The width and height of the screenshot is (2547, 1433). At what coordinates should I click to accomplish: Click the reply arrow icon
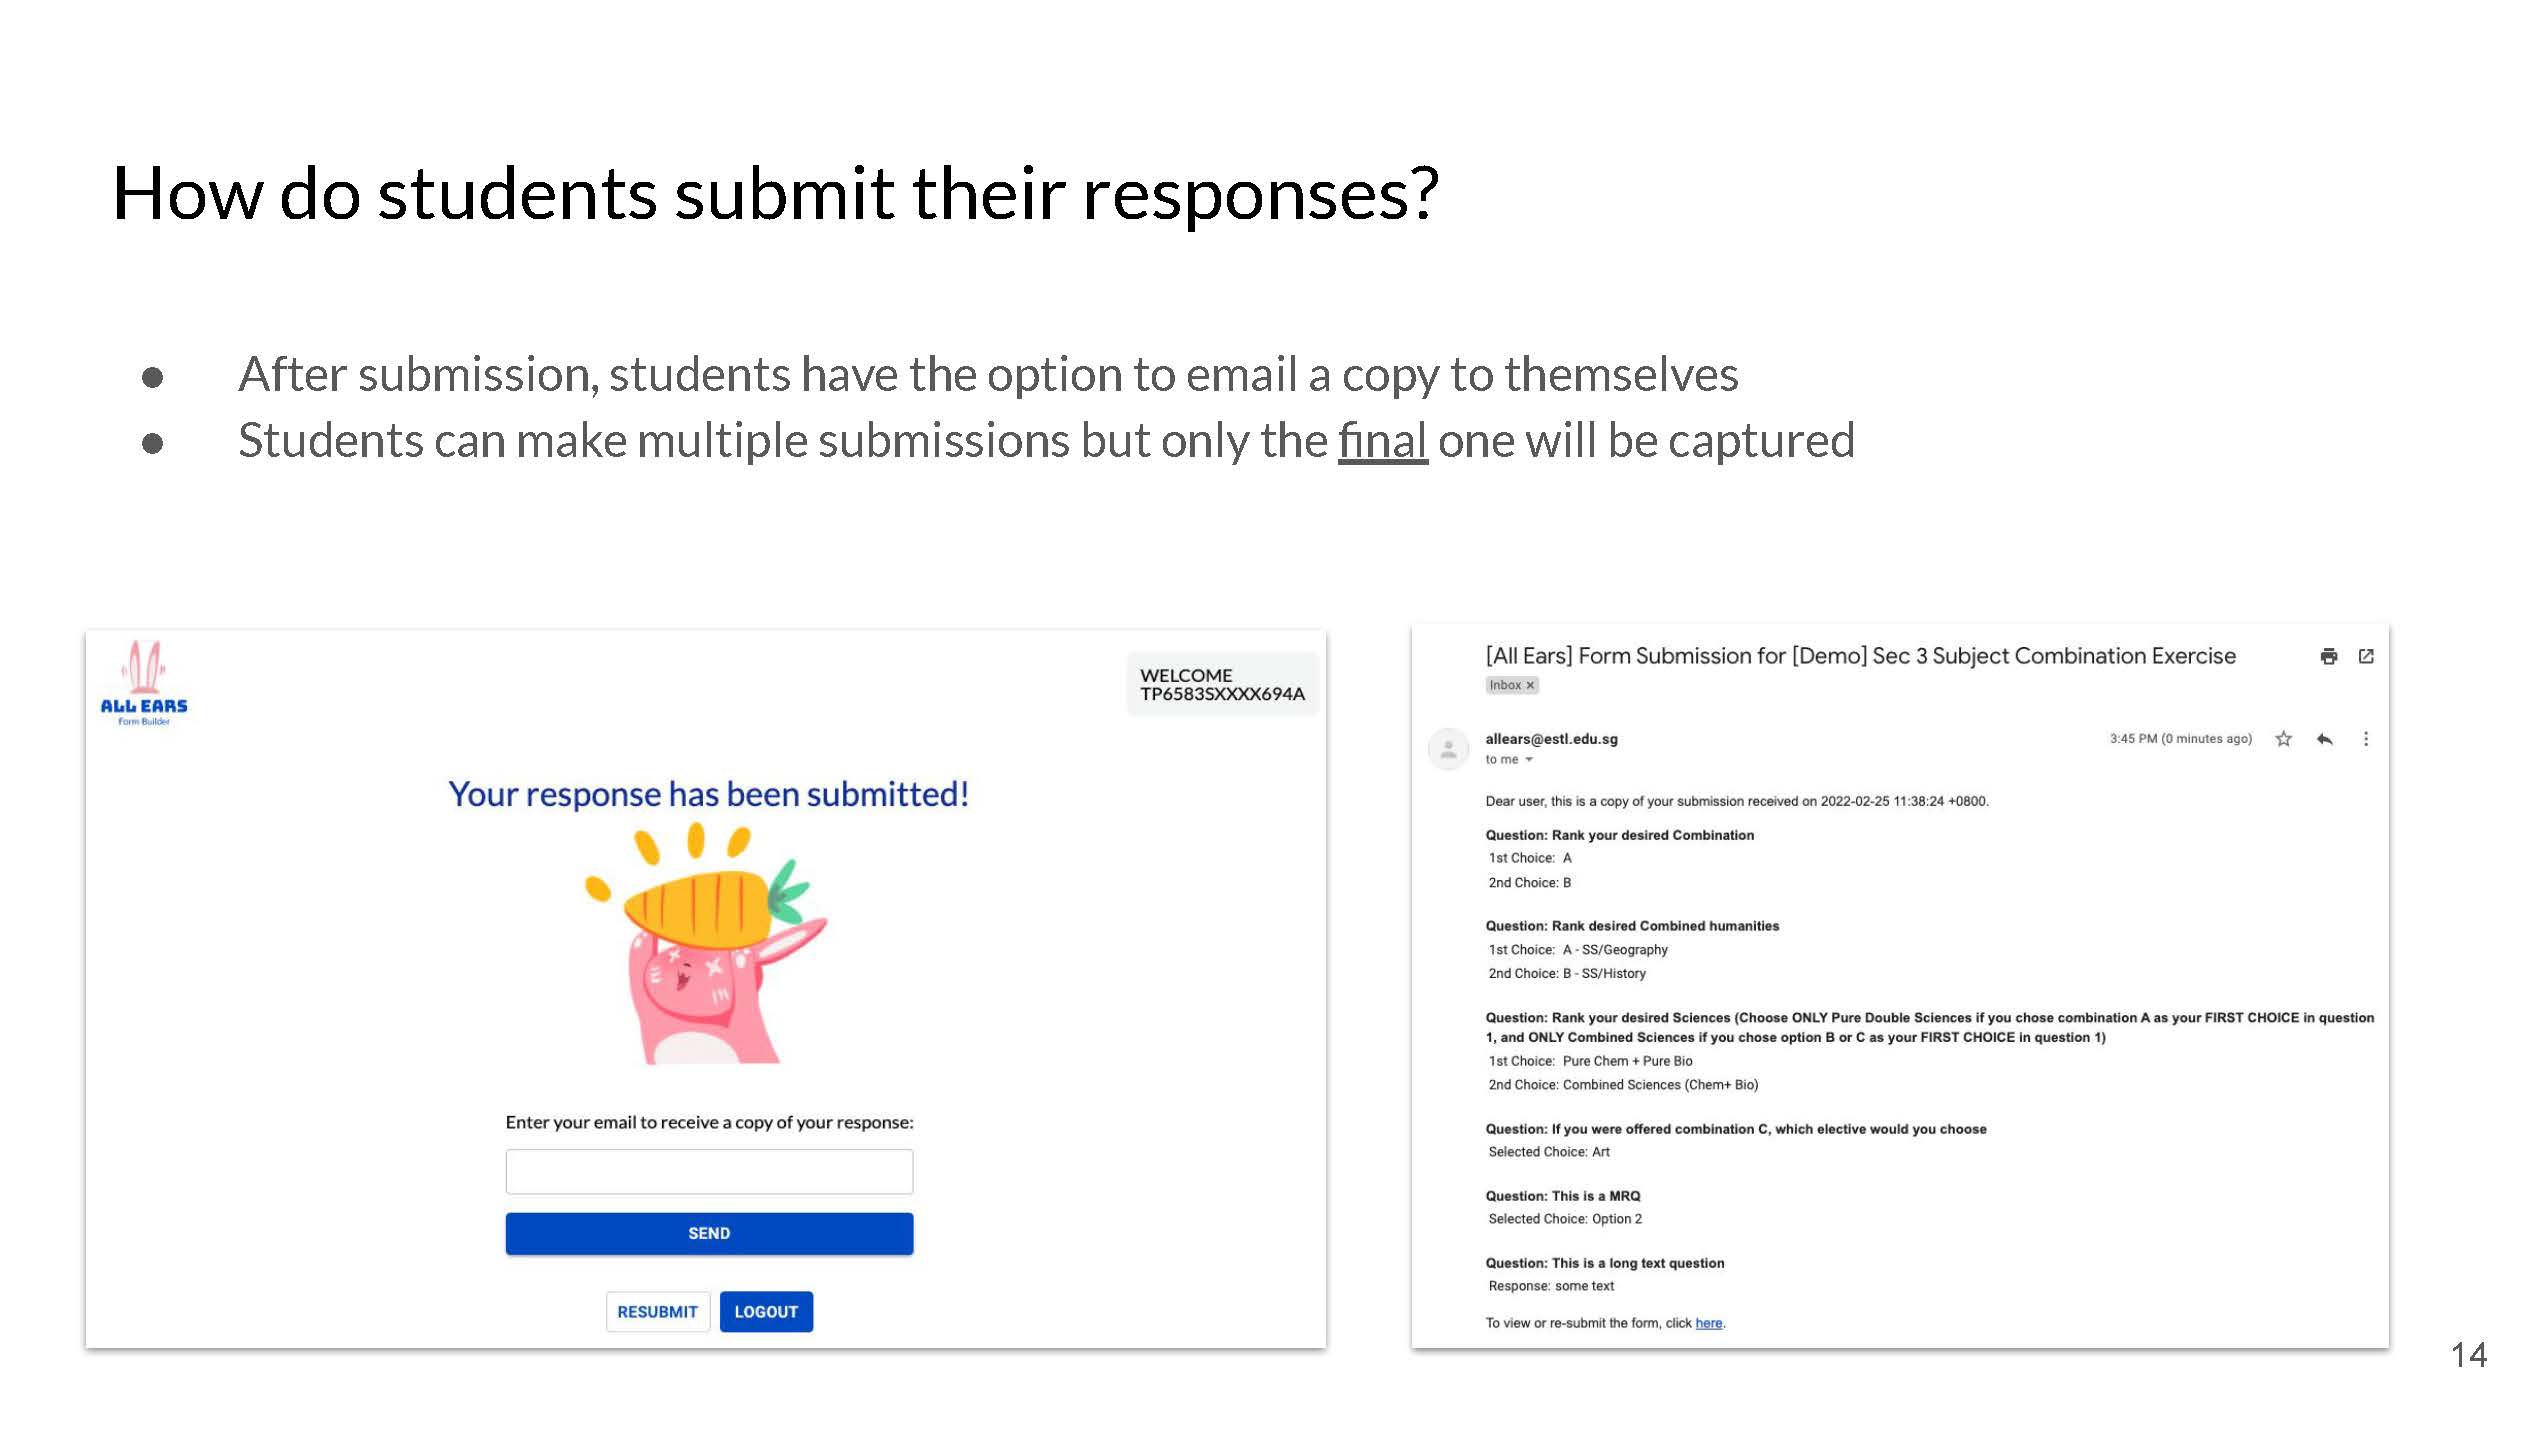[x=2325, y=739]
